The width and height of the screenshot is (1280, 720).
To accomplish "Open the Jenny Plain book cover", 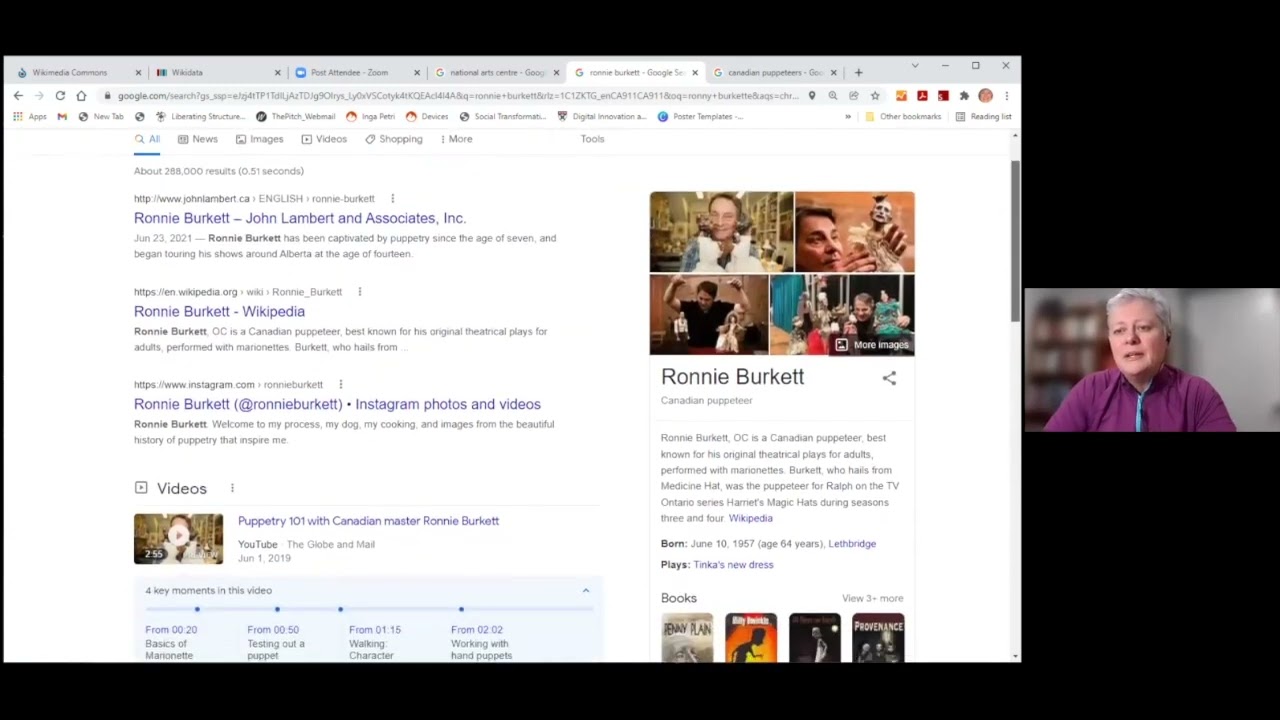I will click(687, 638).
